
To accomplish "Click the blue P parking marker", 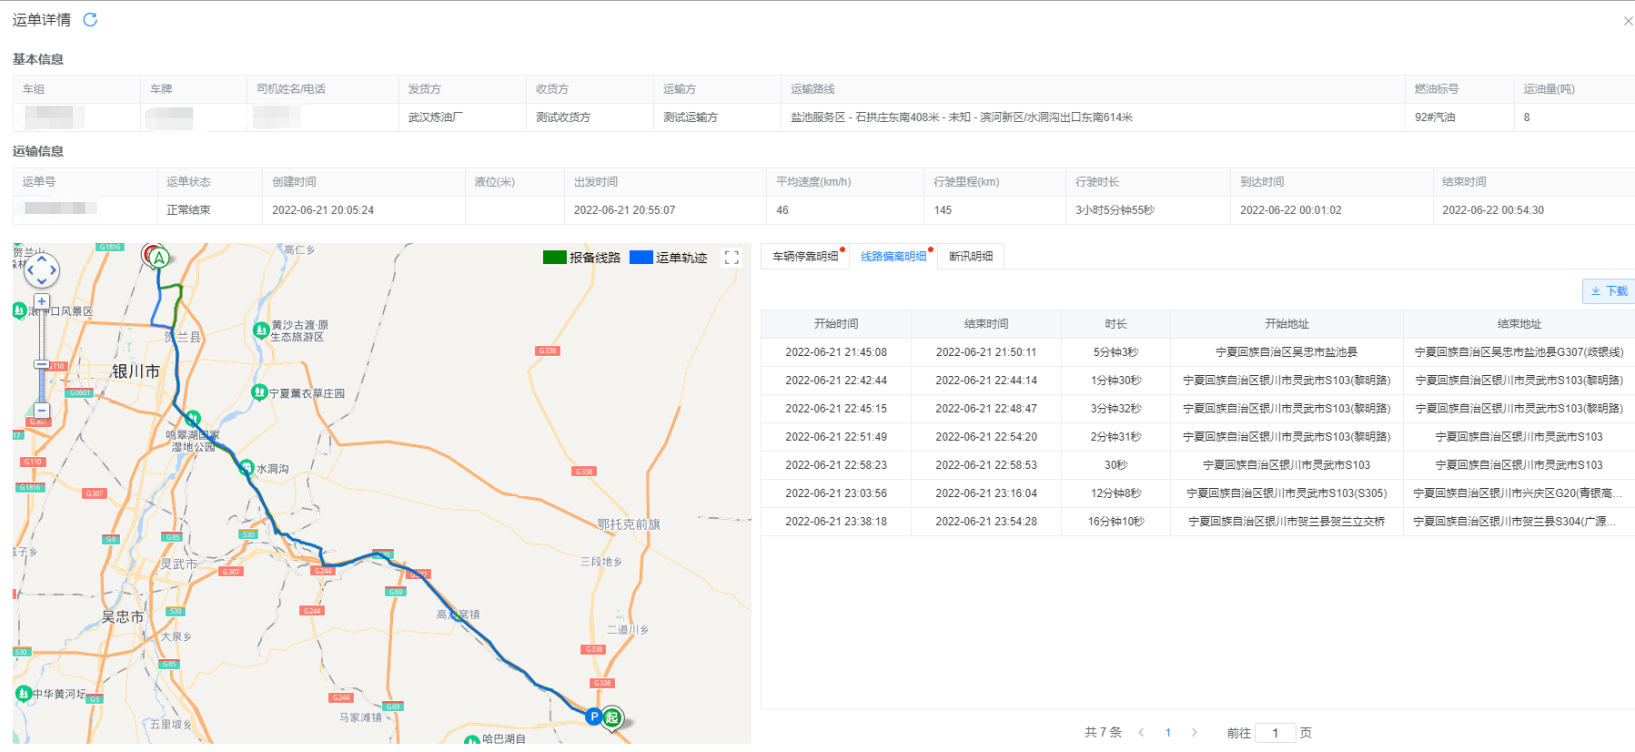I will pos(594,716).
